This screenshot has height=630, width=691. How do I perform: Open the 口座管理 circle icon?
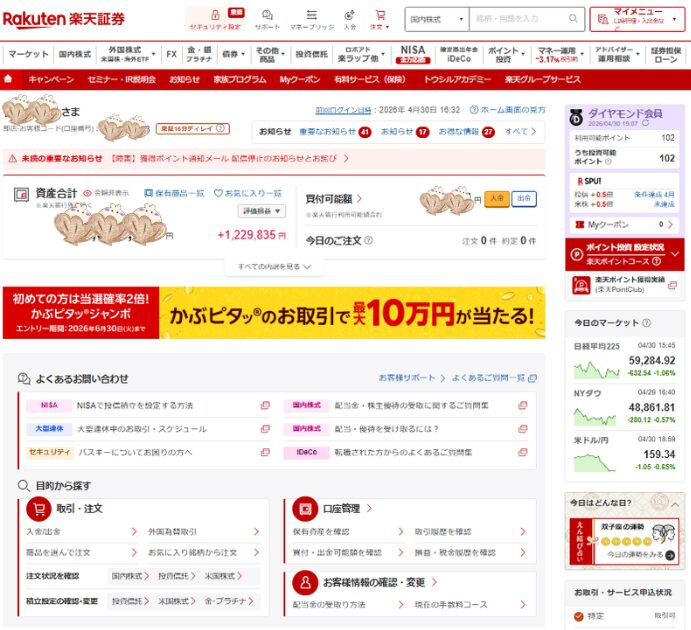click(305, 508)
